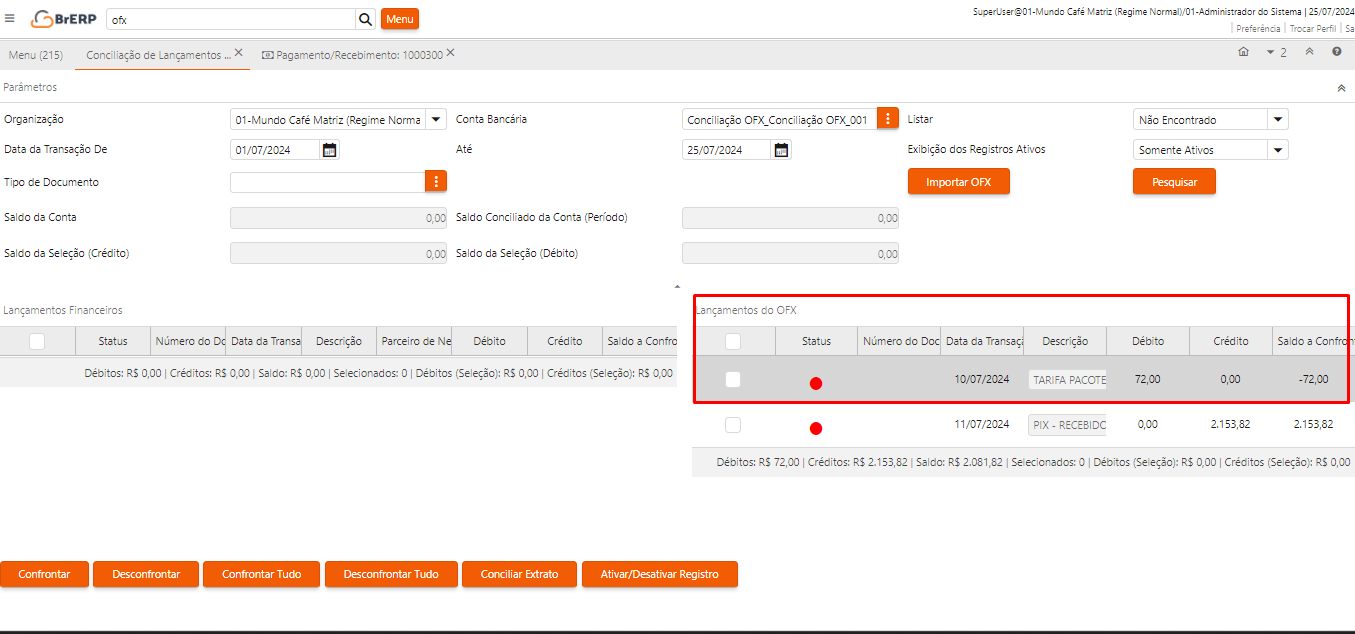Close the Pagamento/Recebimento tab

(451, 52)
